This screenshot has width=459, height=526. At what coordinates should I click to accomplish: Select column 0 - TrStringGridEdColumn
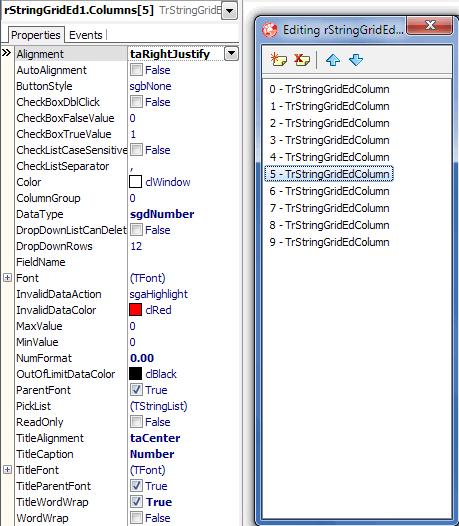[329, 89]
